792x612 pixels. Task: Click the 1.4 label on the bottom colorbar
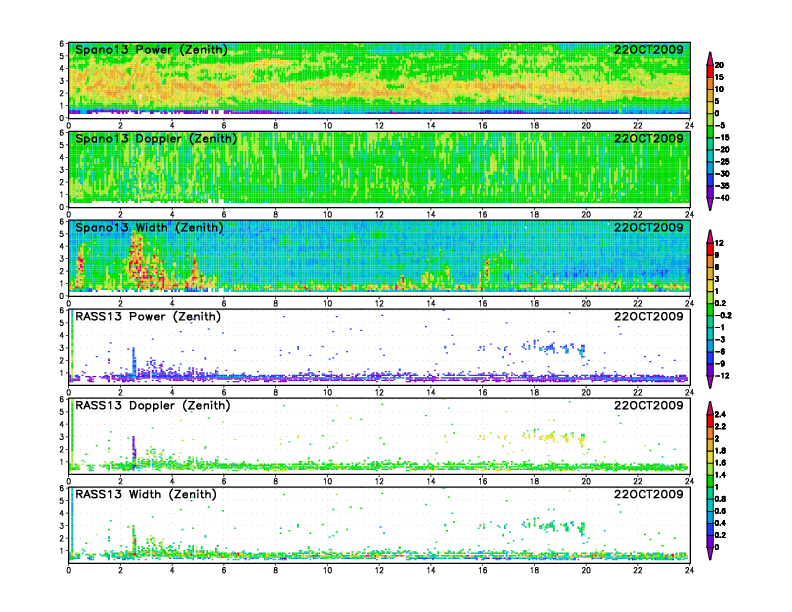tap(720, 475)
